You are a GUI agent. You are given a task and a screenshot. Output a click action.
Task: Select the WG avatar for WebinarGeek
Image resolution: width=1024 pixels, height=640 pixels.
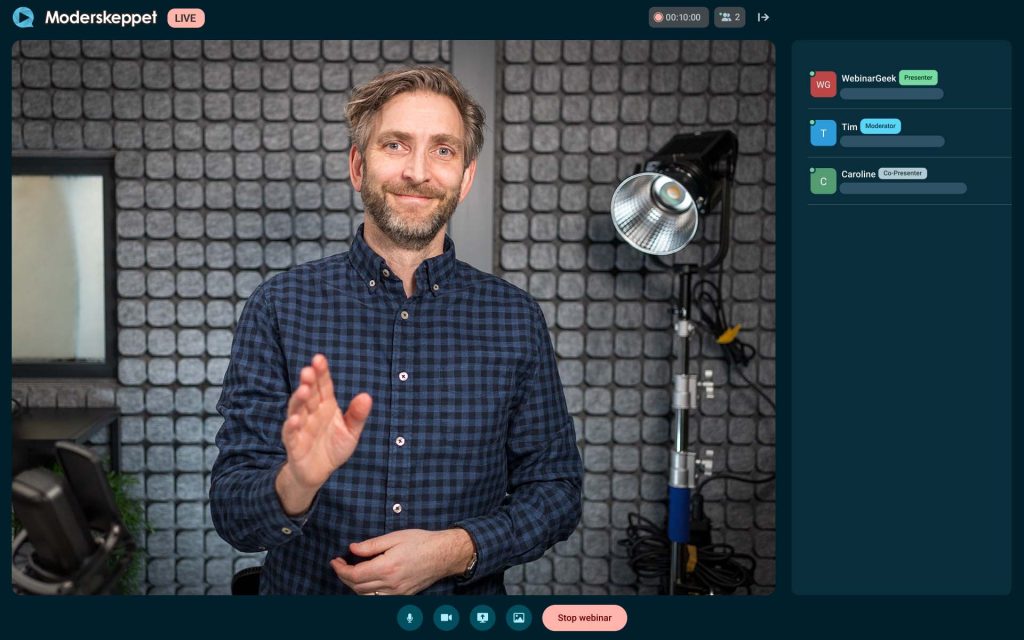pyautogui.click(x=823, y=85)
